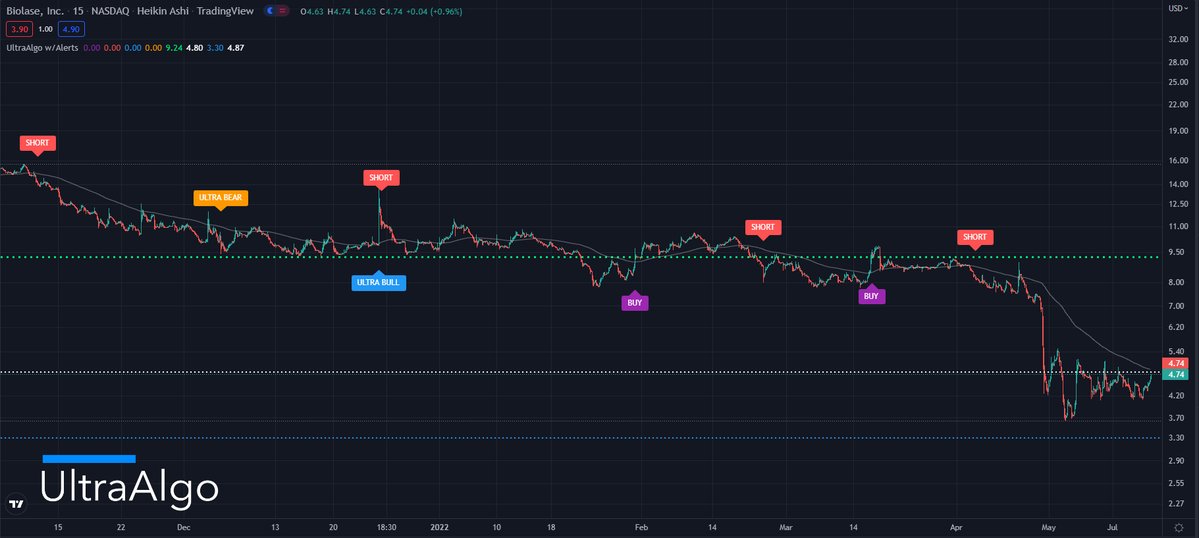Click the 2.27 price axis label
1199x538 pixels.
tap(1177, 504)
